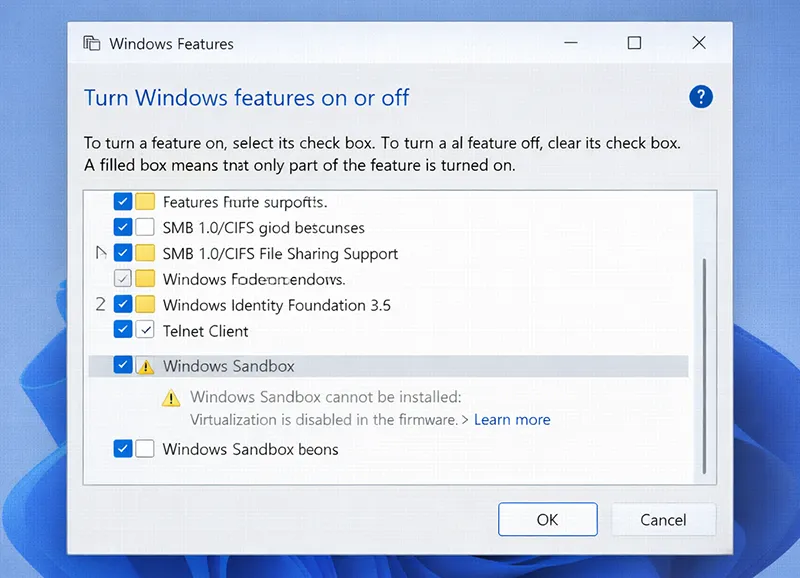Click the blue Help question mark icon
The image size is (800, 578).
pos(701,97)
